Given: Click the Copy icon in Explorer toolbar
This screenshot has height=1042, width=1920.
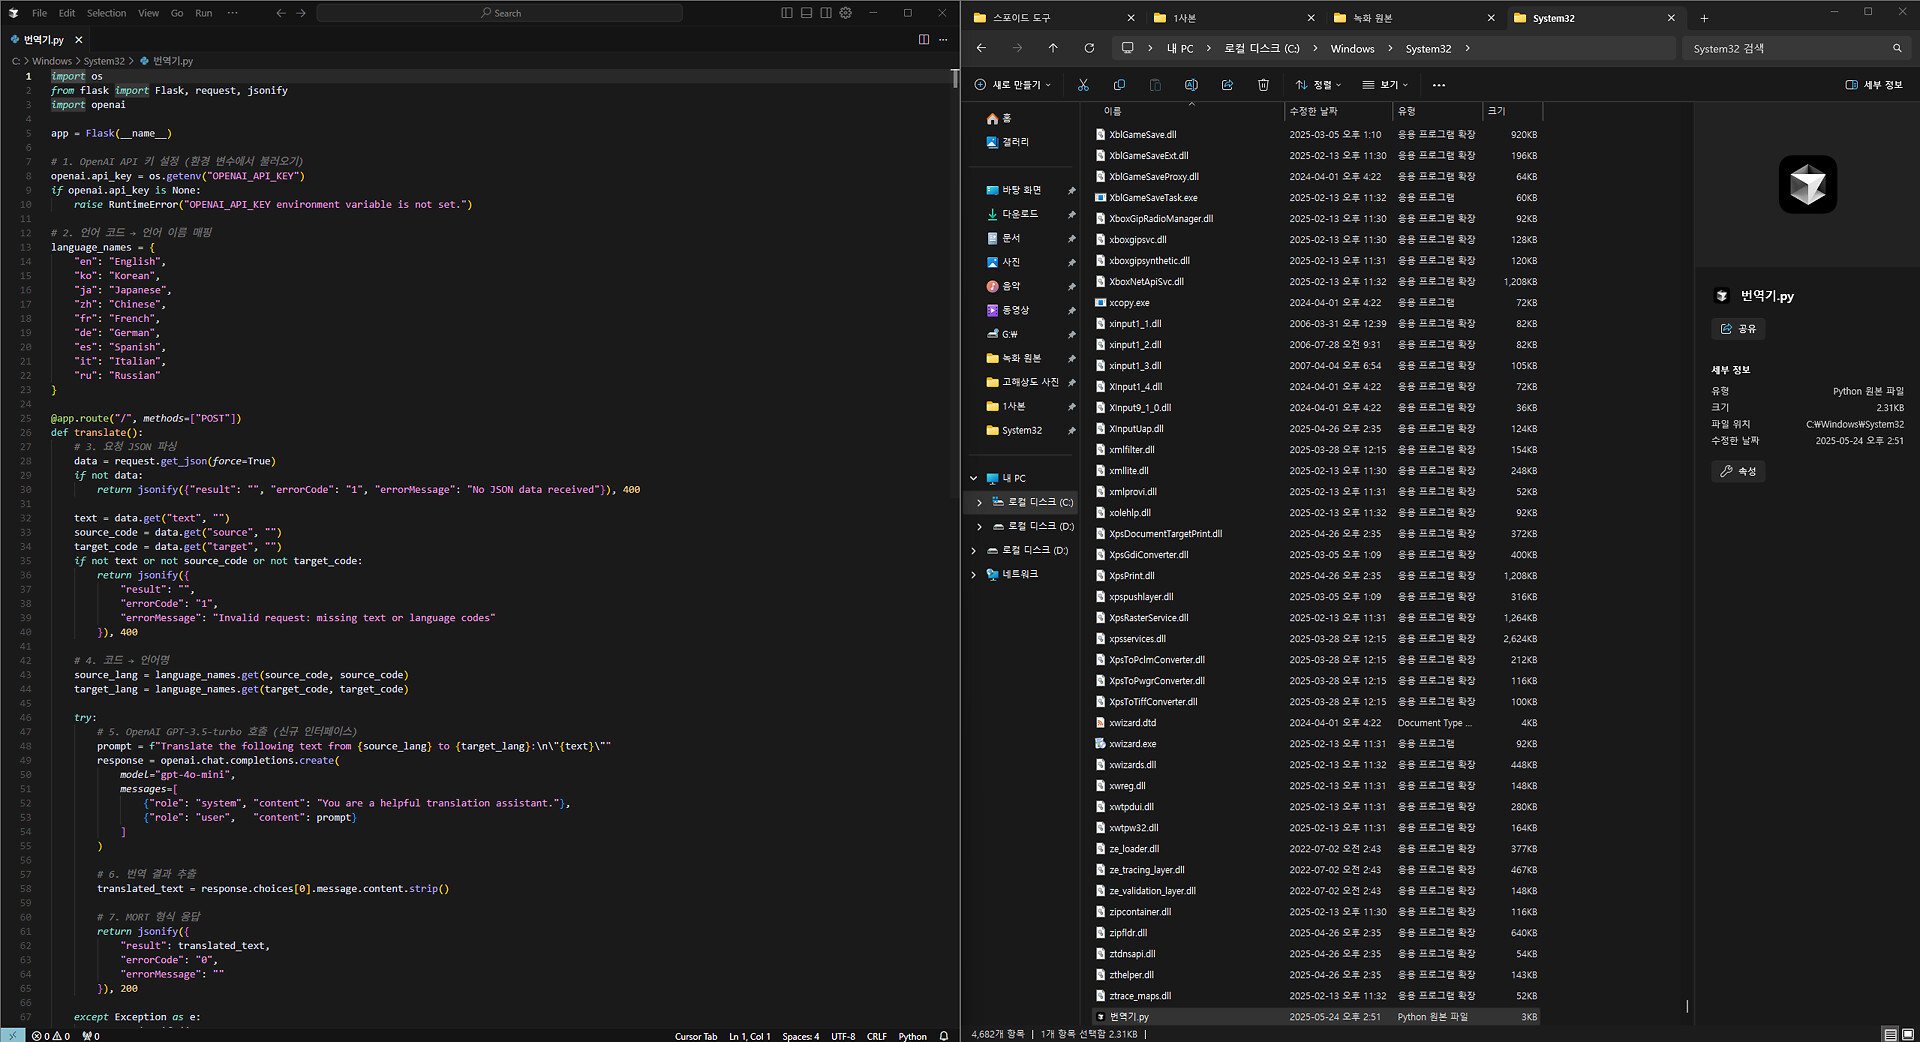Looking at the screenshot, I should (x=1119, y=85).
